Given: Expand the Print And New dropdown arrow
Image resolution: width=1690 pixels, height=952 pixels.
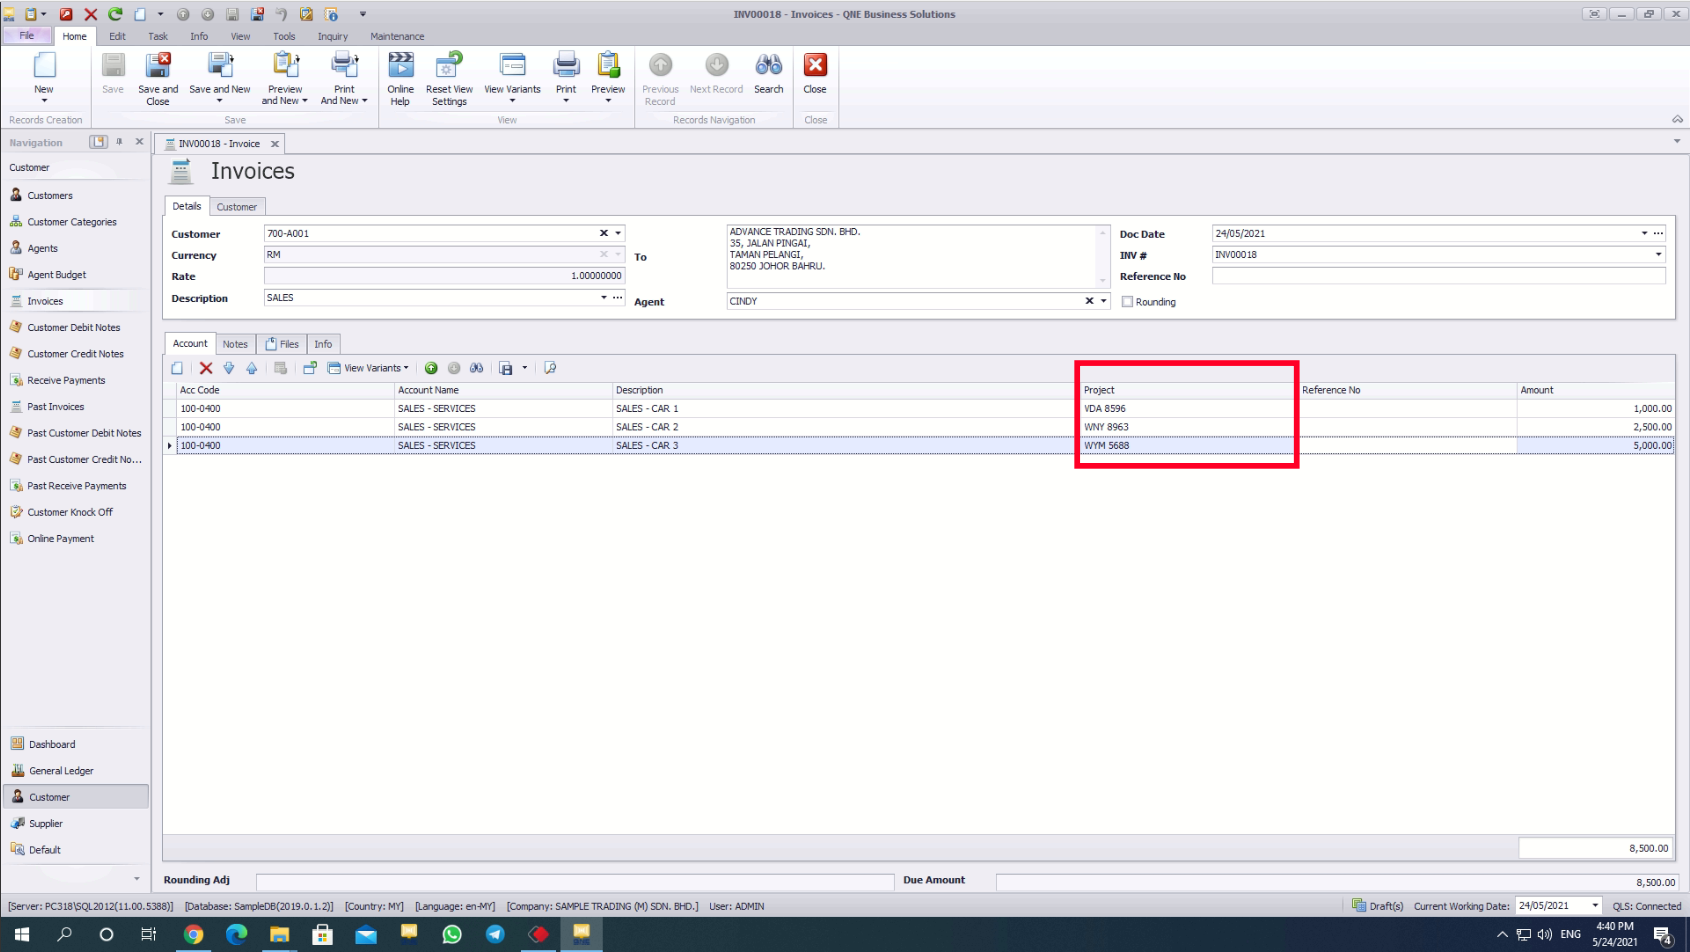Looking at the screenshot, I should click(x=364, y=101).
